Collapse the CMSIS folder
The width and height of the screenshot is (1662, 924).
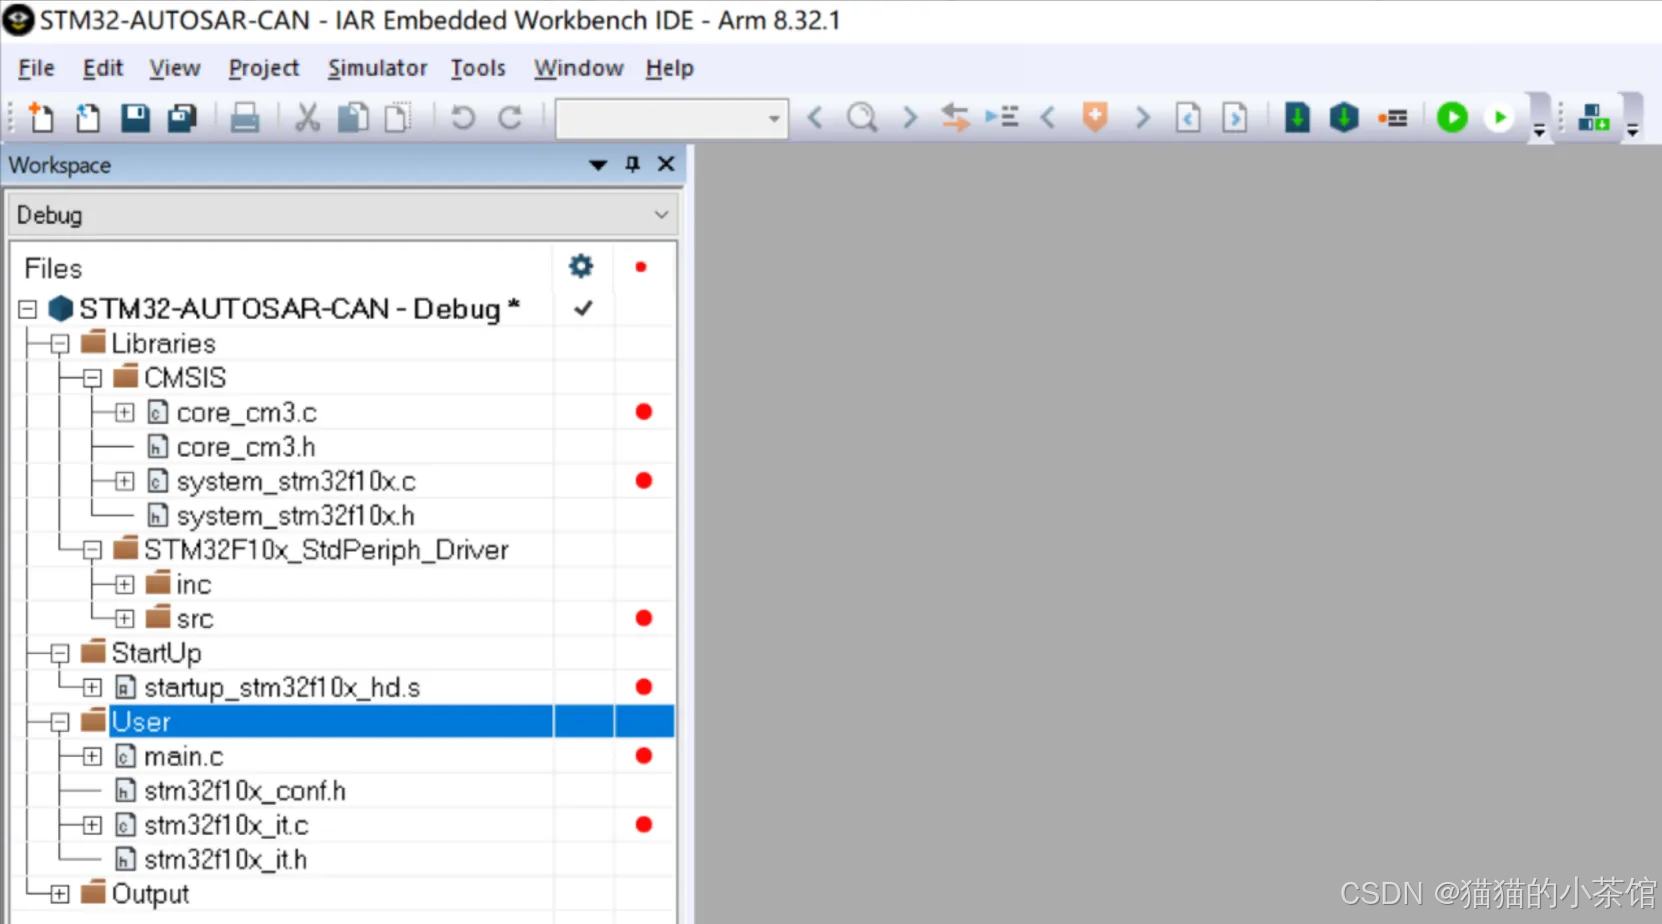pos(93,378)
